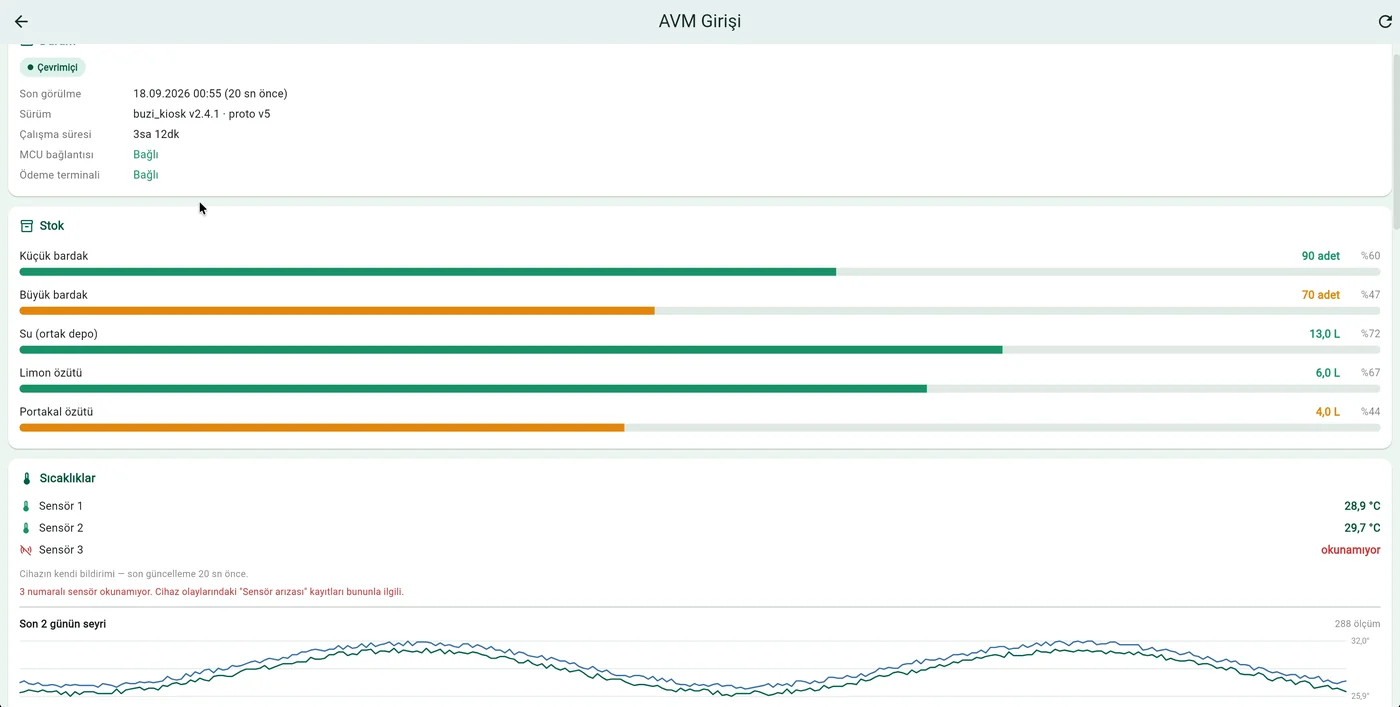Click the Sıcaklıklar section heading

click(x=68, y=478)
